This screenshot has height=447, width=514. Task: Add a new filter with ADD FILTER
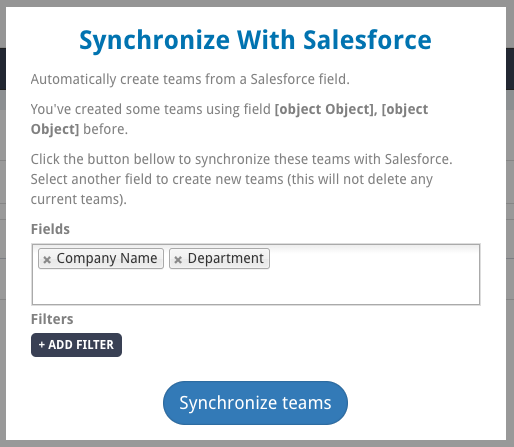(76, 345)
